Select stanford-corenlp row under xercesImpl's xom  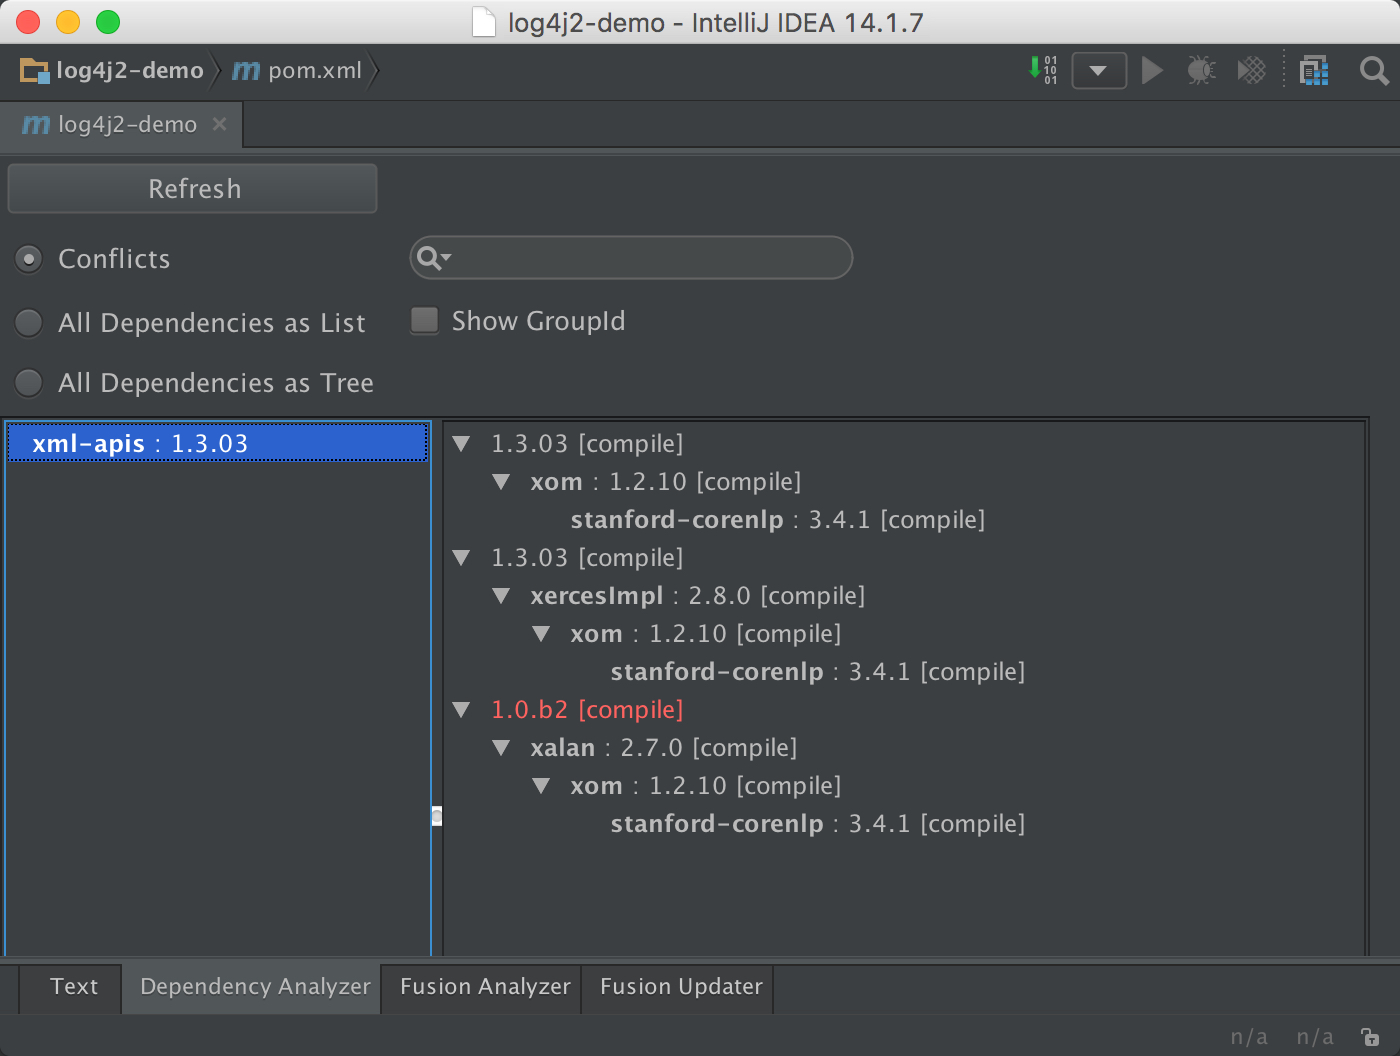(x=817, y=672)
